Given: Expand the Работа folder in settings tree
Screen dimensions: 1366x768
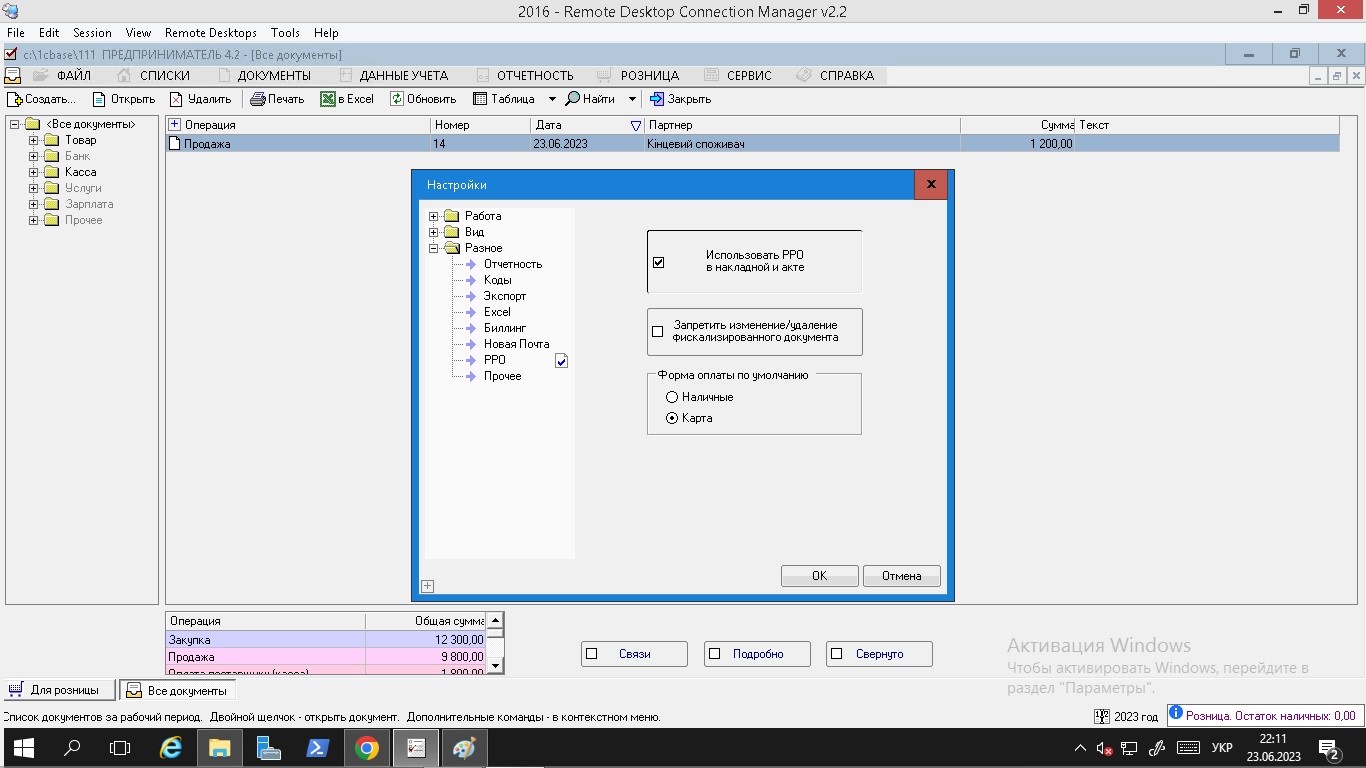Looking at the screenshot, I should coord(434,216).
